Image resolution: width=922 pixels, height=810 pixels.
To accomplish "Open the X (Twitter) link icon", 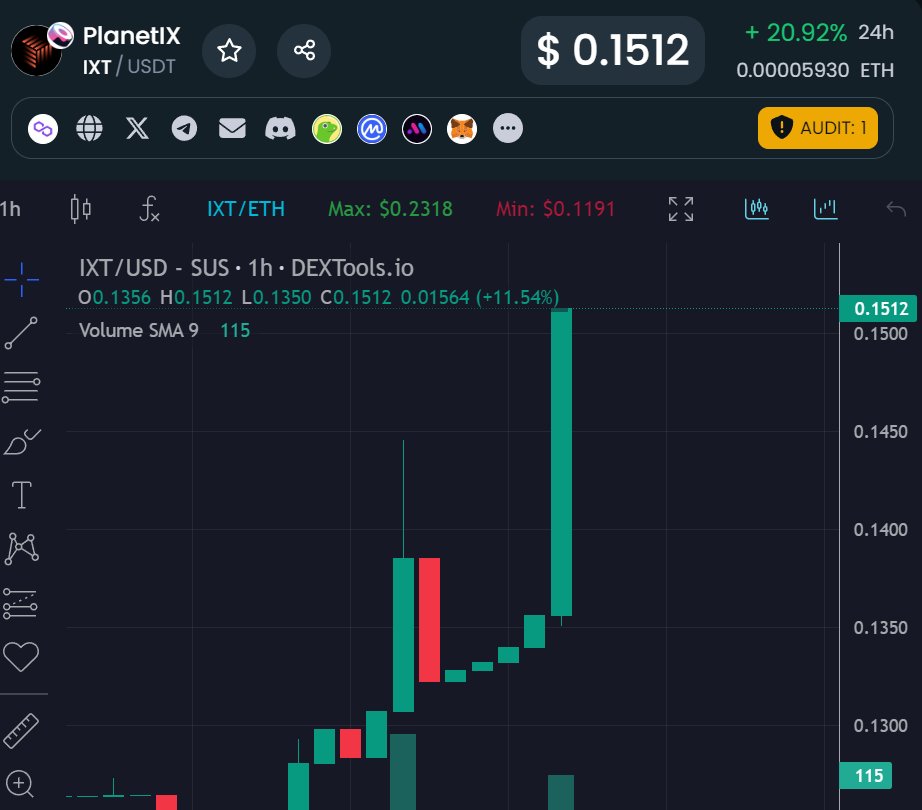I will pos(137,128).
